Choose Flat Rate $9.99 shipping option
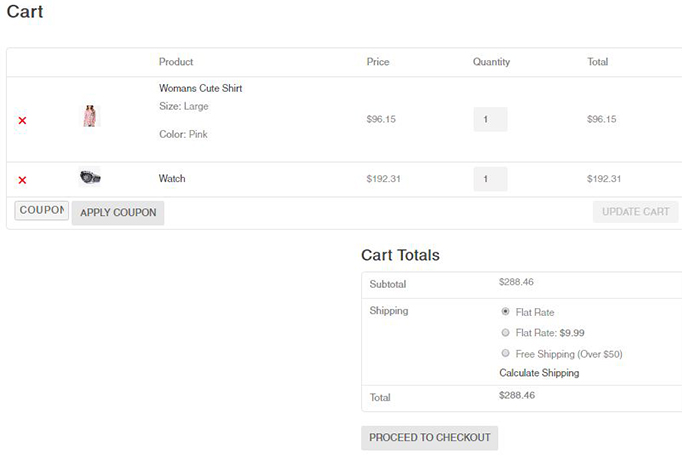 pyautogui.click(x=505, y=333)
